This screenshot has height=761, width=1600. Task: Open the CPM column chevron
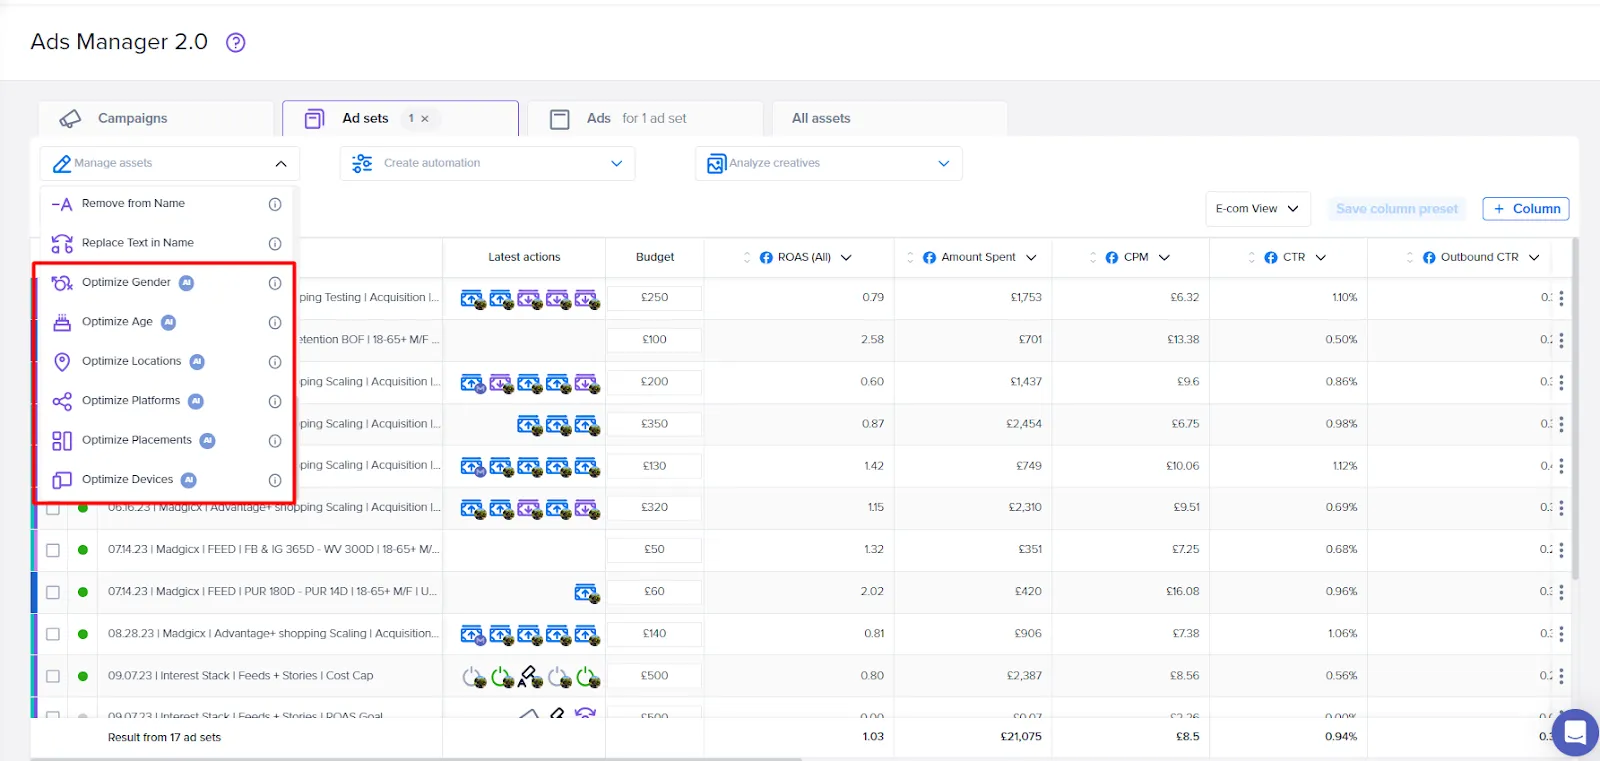coord(1164,258)
